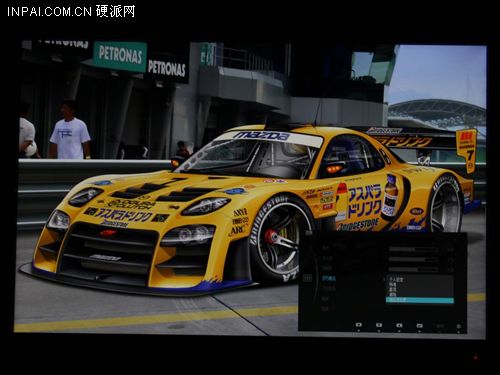
Task: Adjust the topmost slider bar in the OSD
Action: [413, 249]
